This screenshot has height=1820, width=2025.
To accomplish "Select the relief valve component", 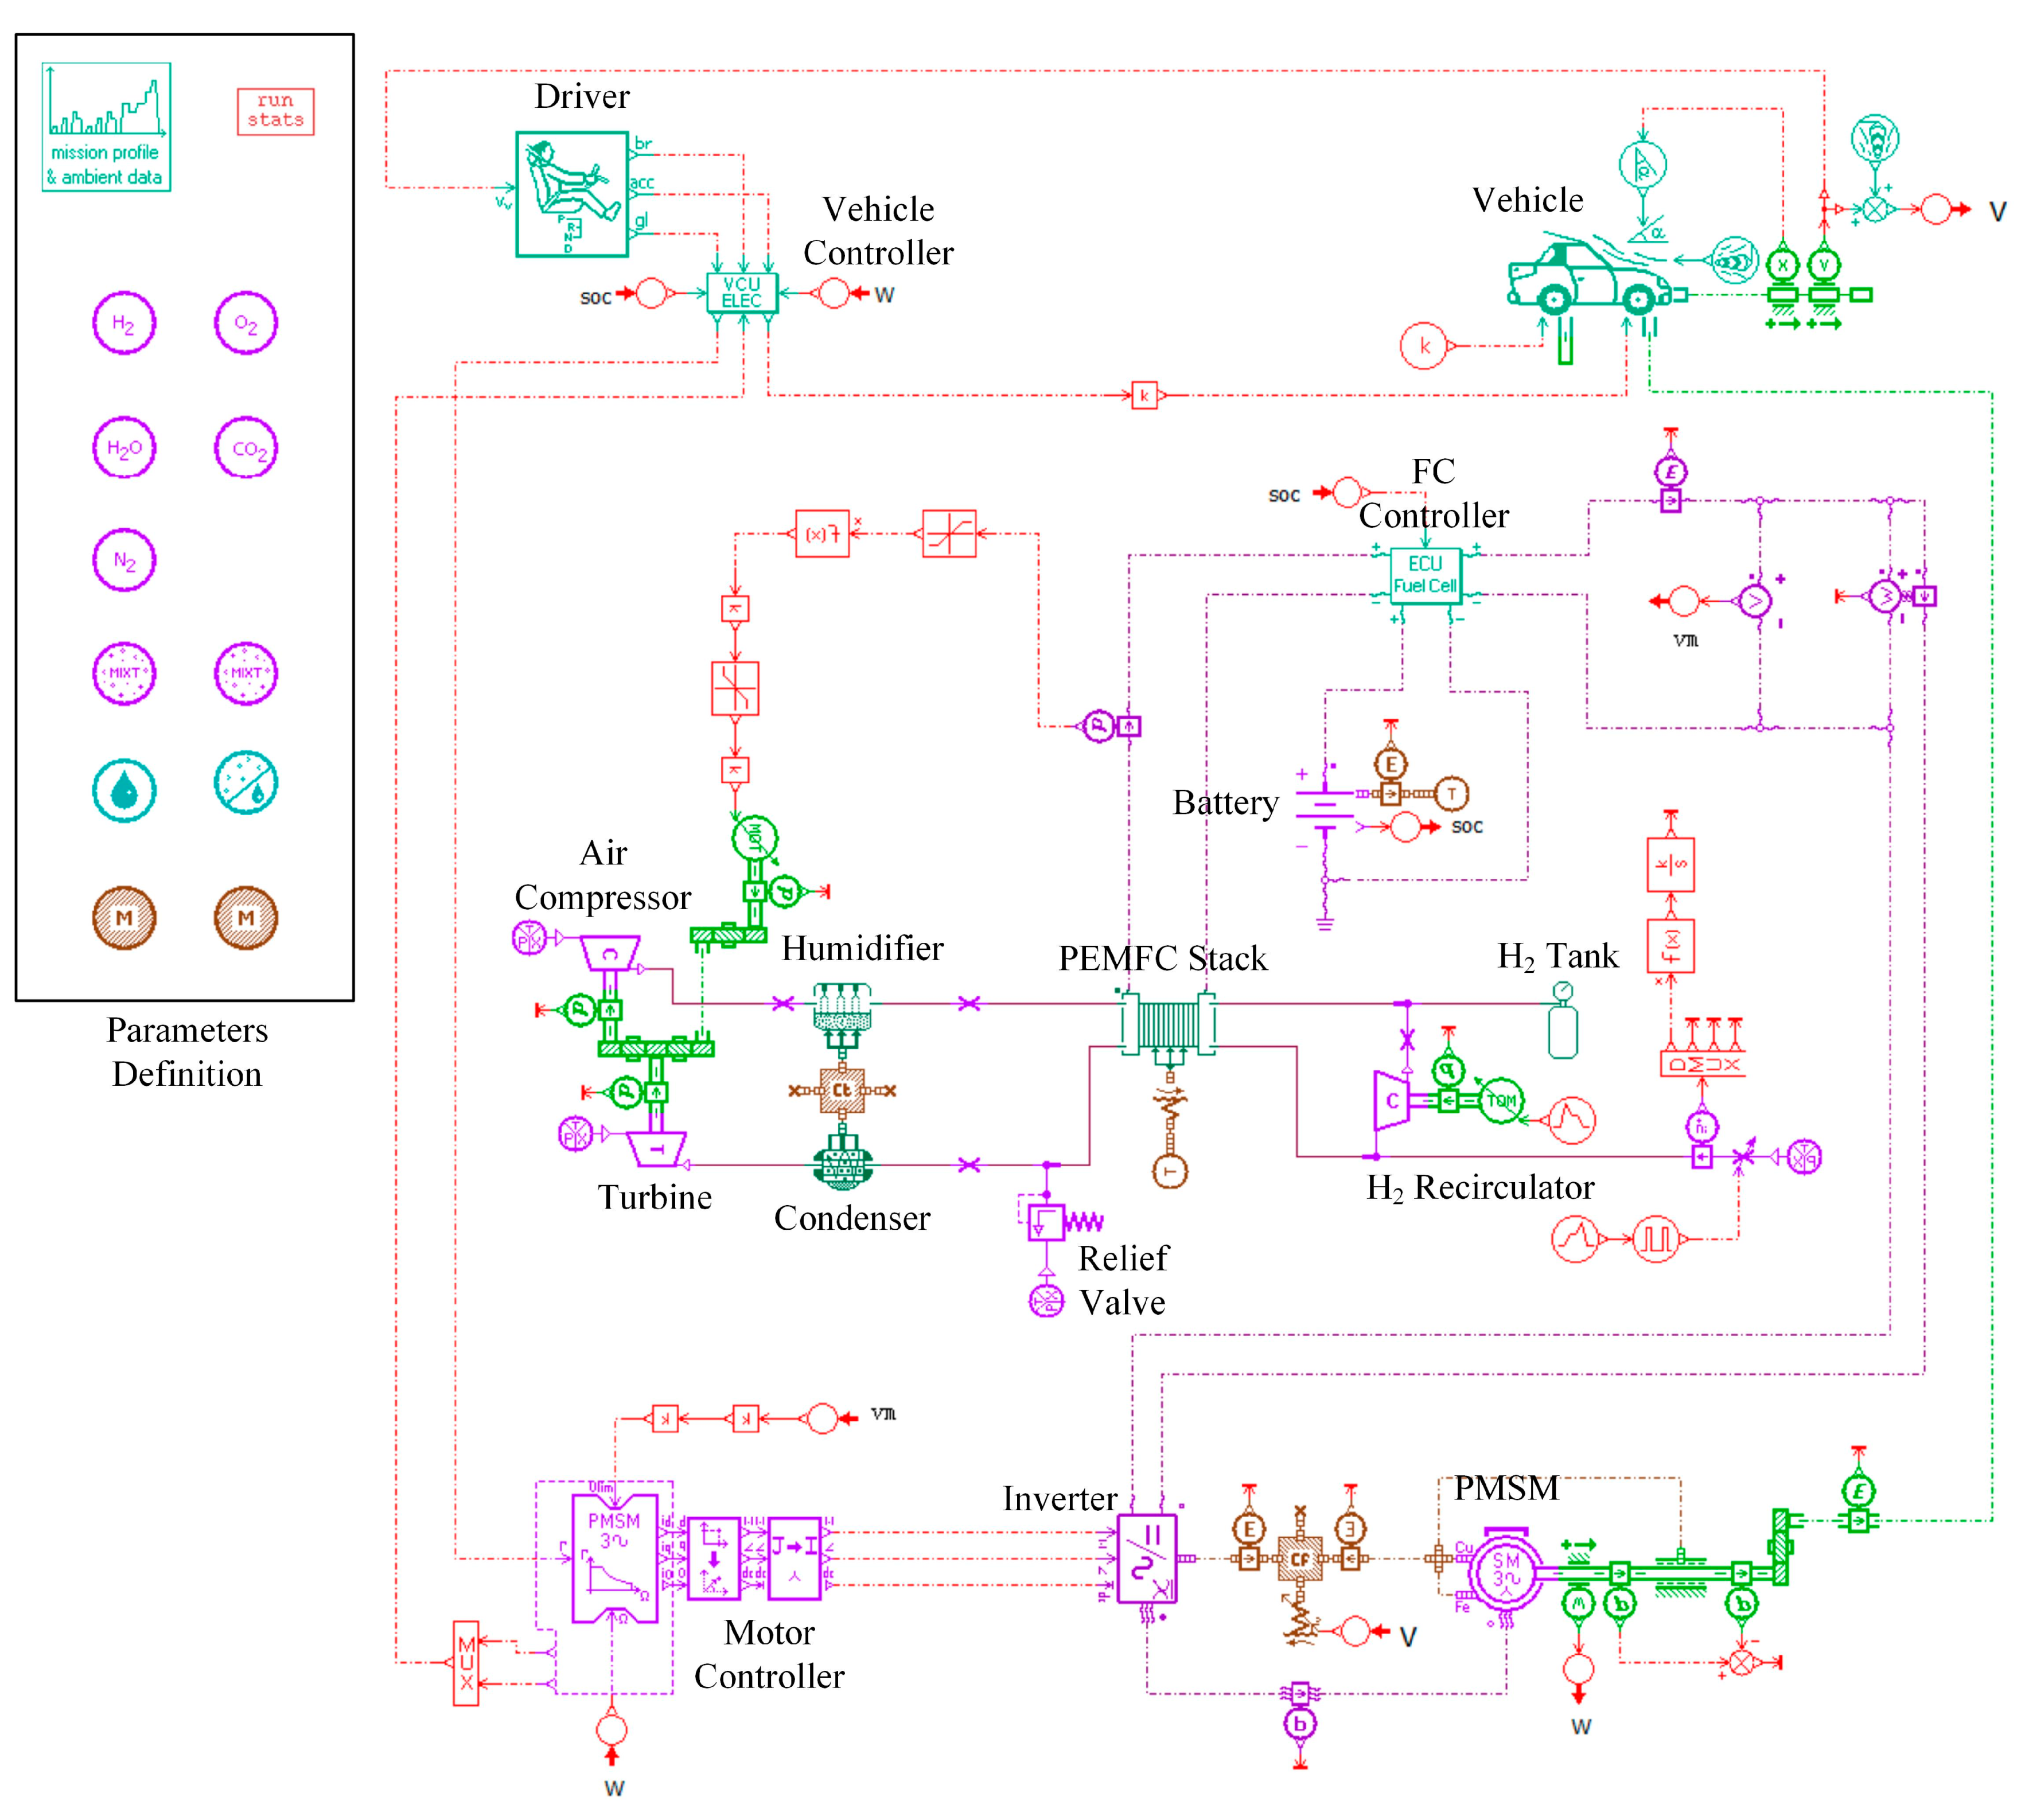I will (1046, 1222).
